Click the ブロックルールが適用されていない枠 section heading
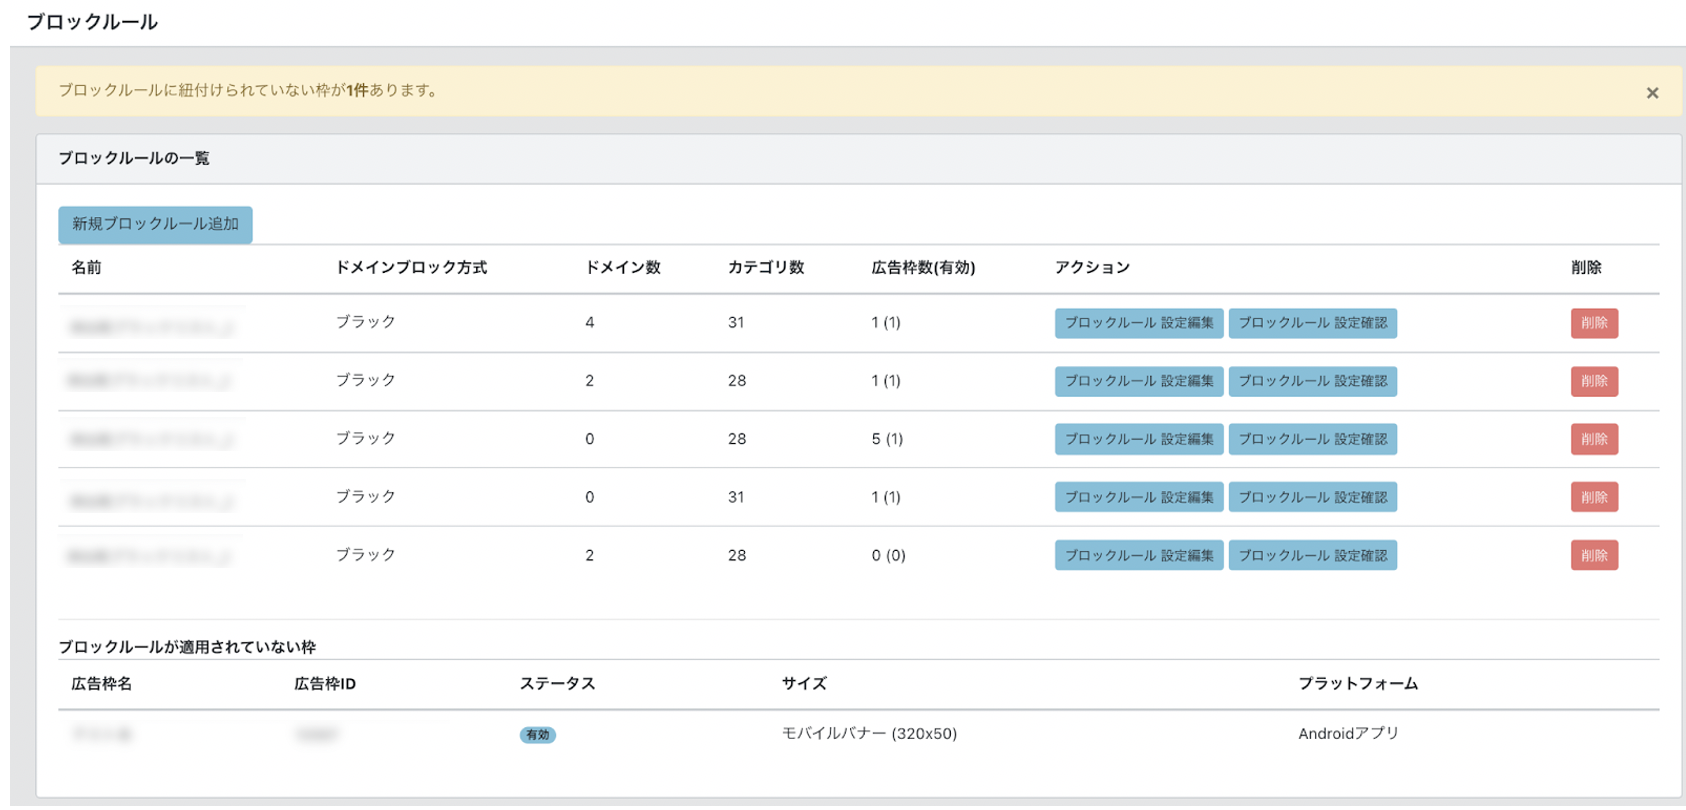 (x=187, y=647)
